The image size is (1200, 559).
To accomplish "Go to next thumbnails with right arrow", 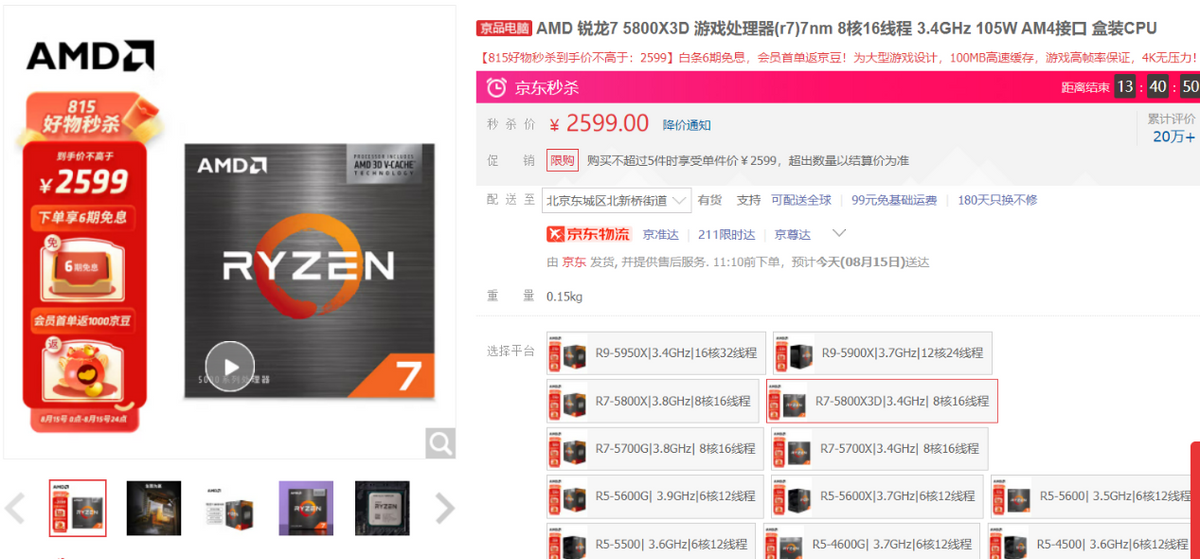I will 446,509.
